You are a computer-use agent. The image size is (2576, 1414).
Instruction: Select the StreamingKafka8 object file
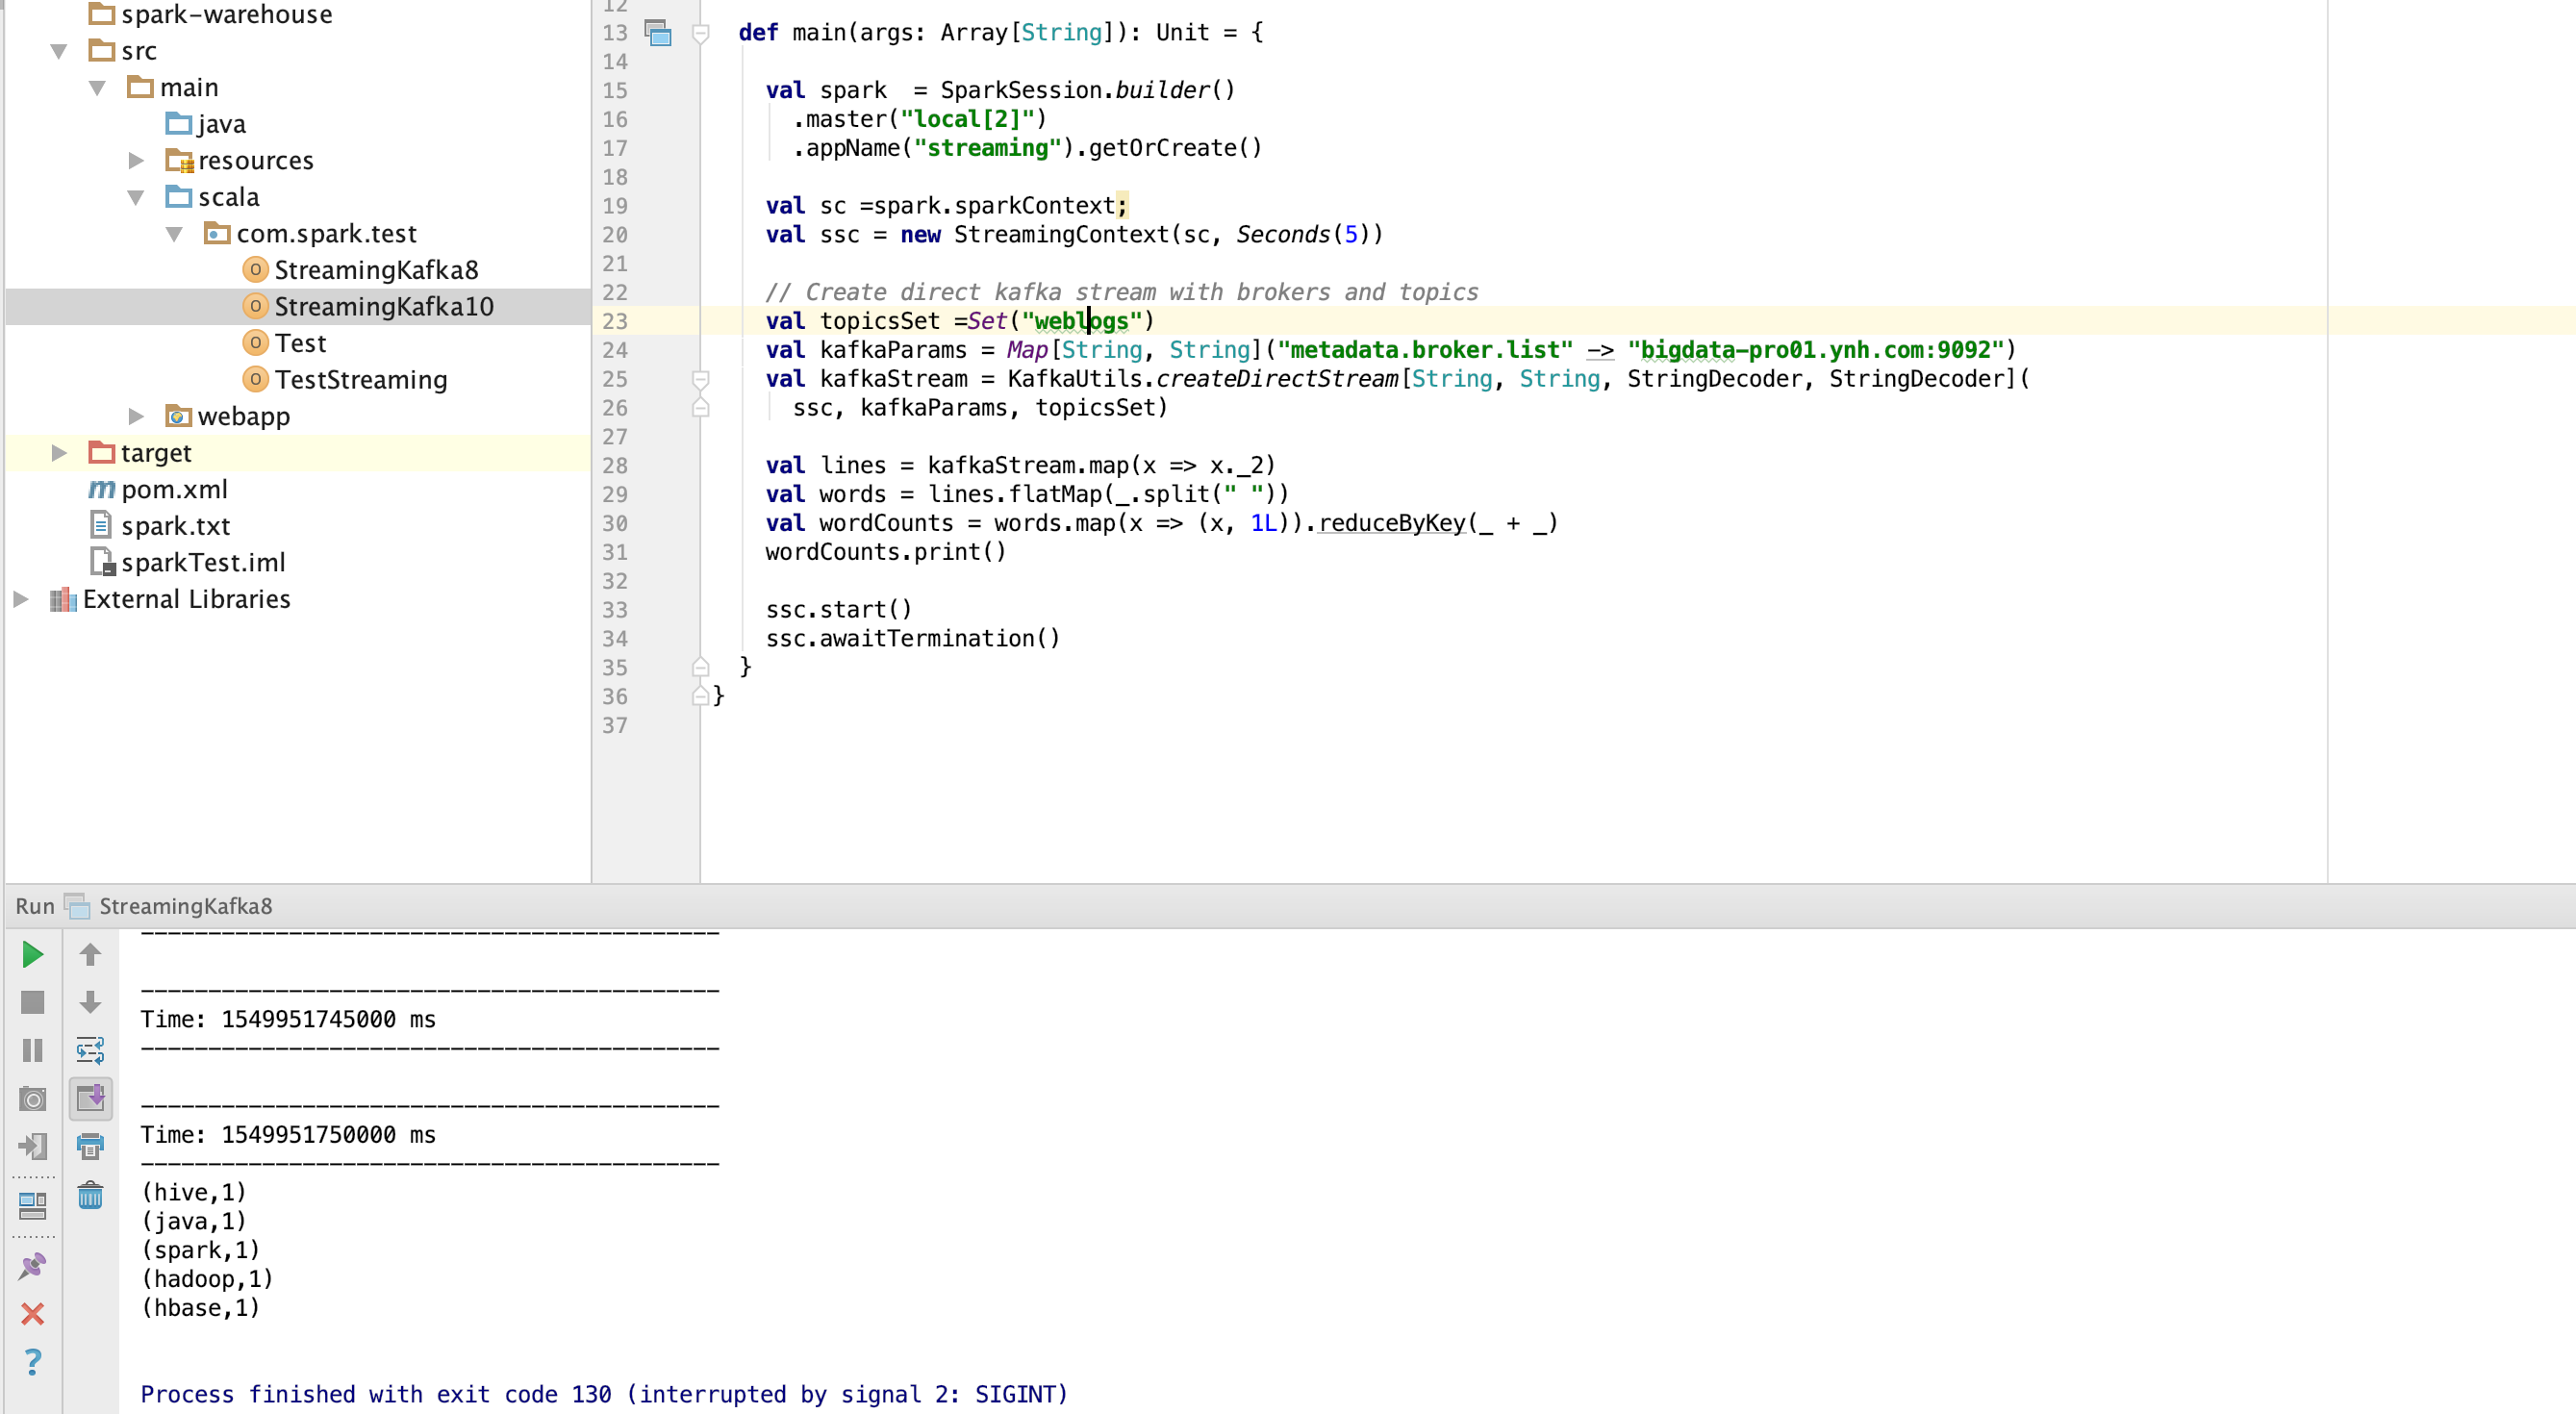click(360, 270)
